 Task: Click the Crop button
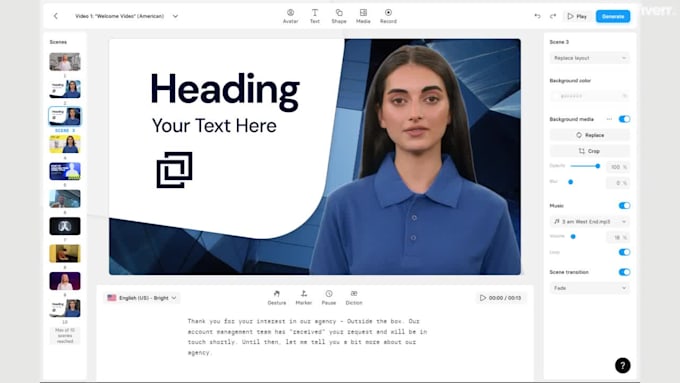point(590,151)
